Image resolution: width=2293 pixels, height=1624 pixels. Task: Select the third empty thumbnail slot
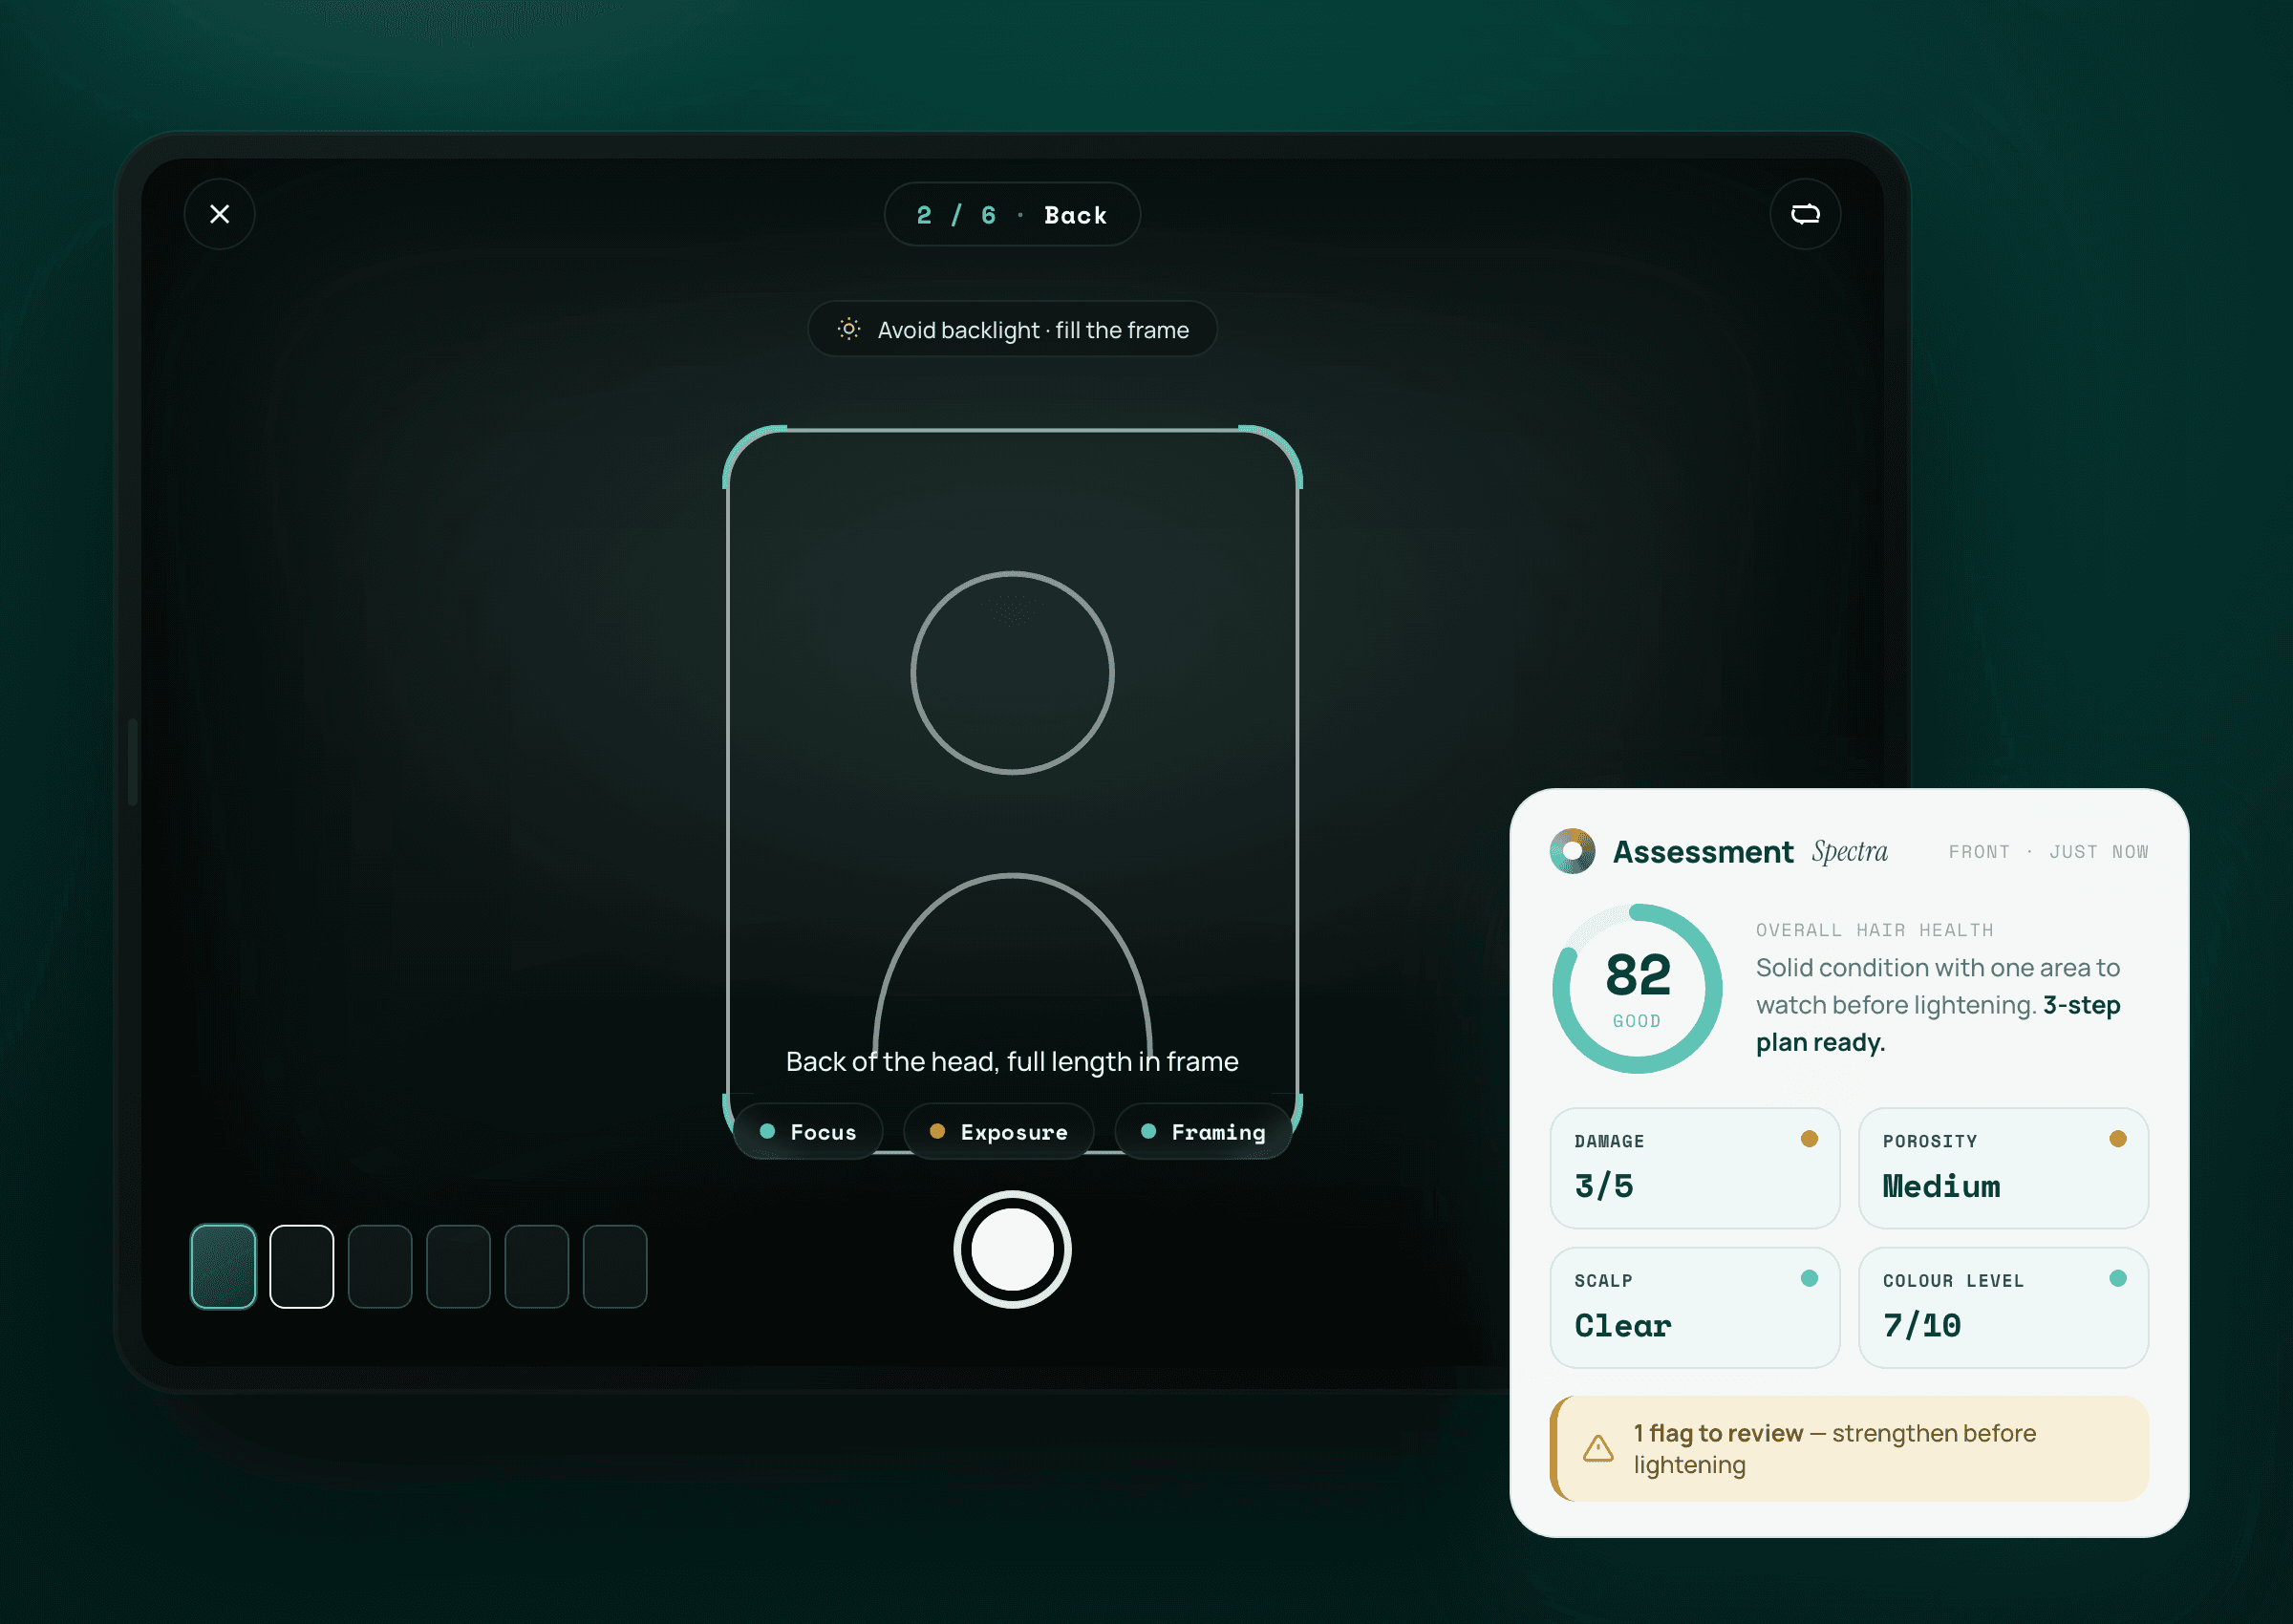click(x=380, y=1266)
